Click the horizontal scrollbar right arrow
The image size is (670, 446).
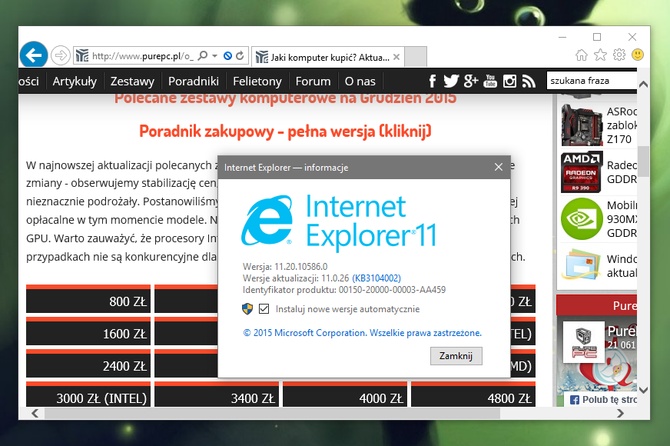(620, 413)
